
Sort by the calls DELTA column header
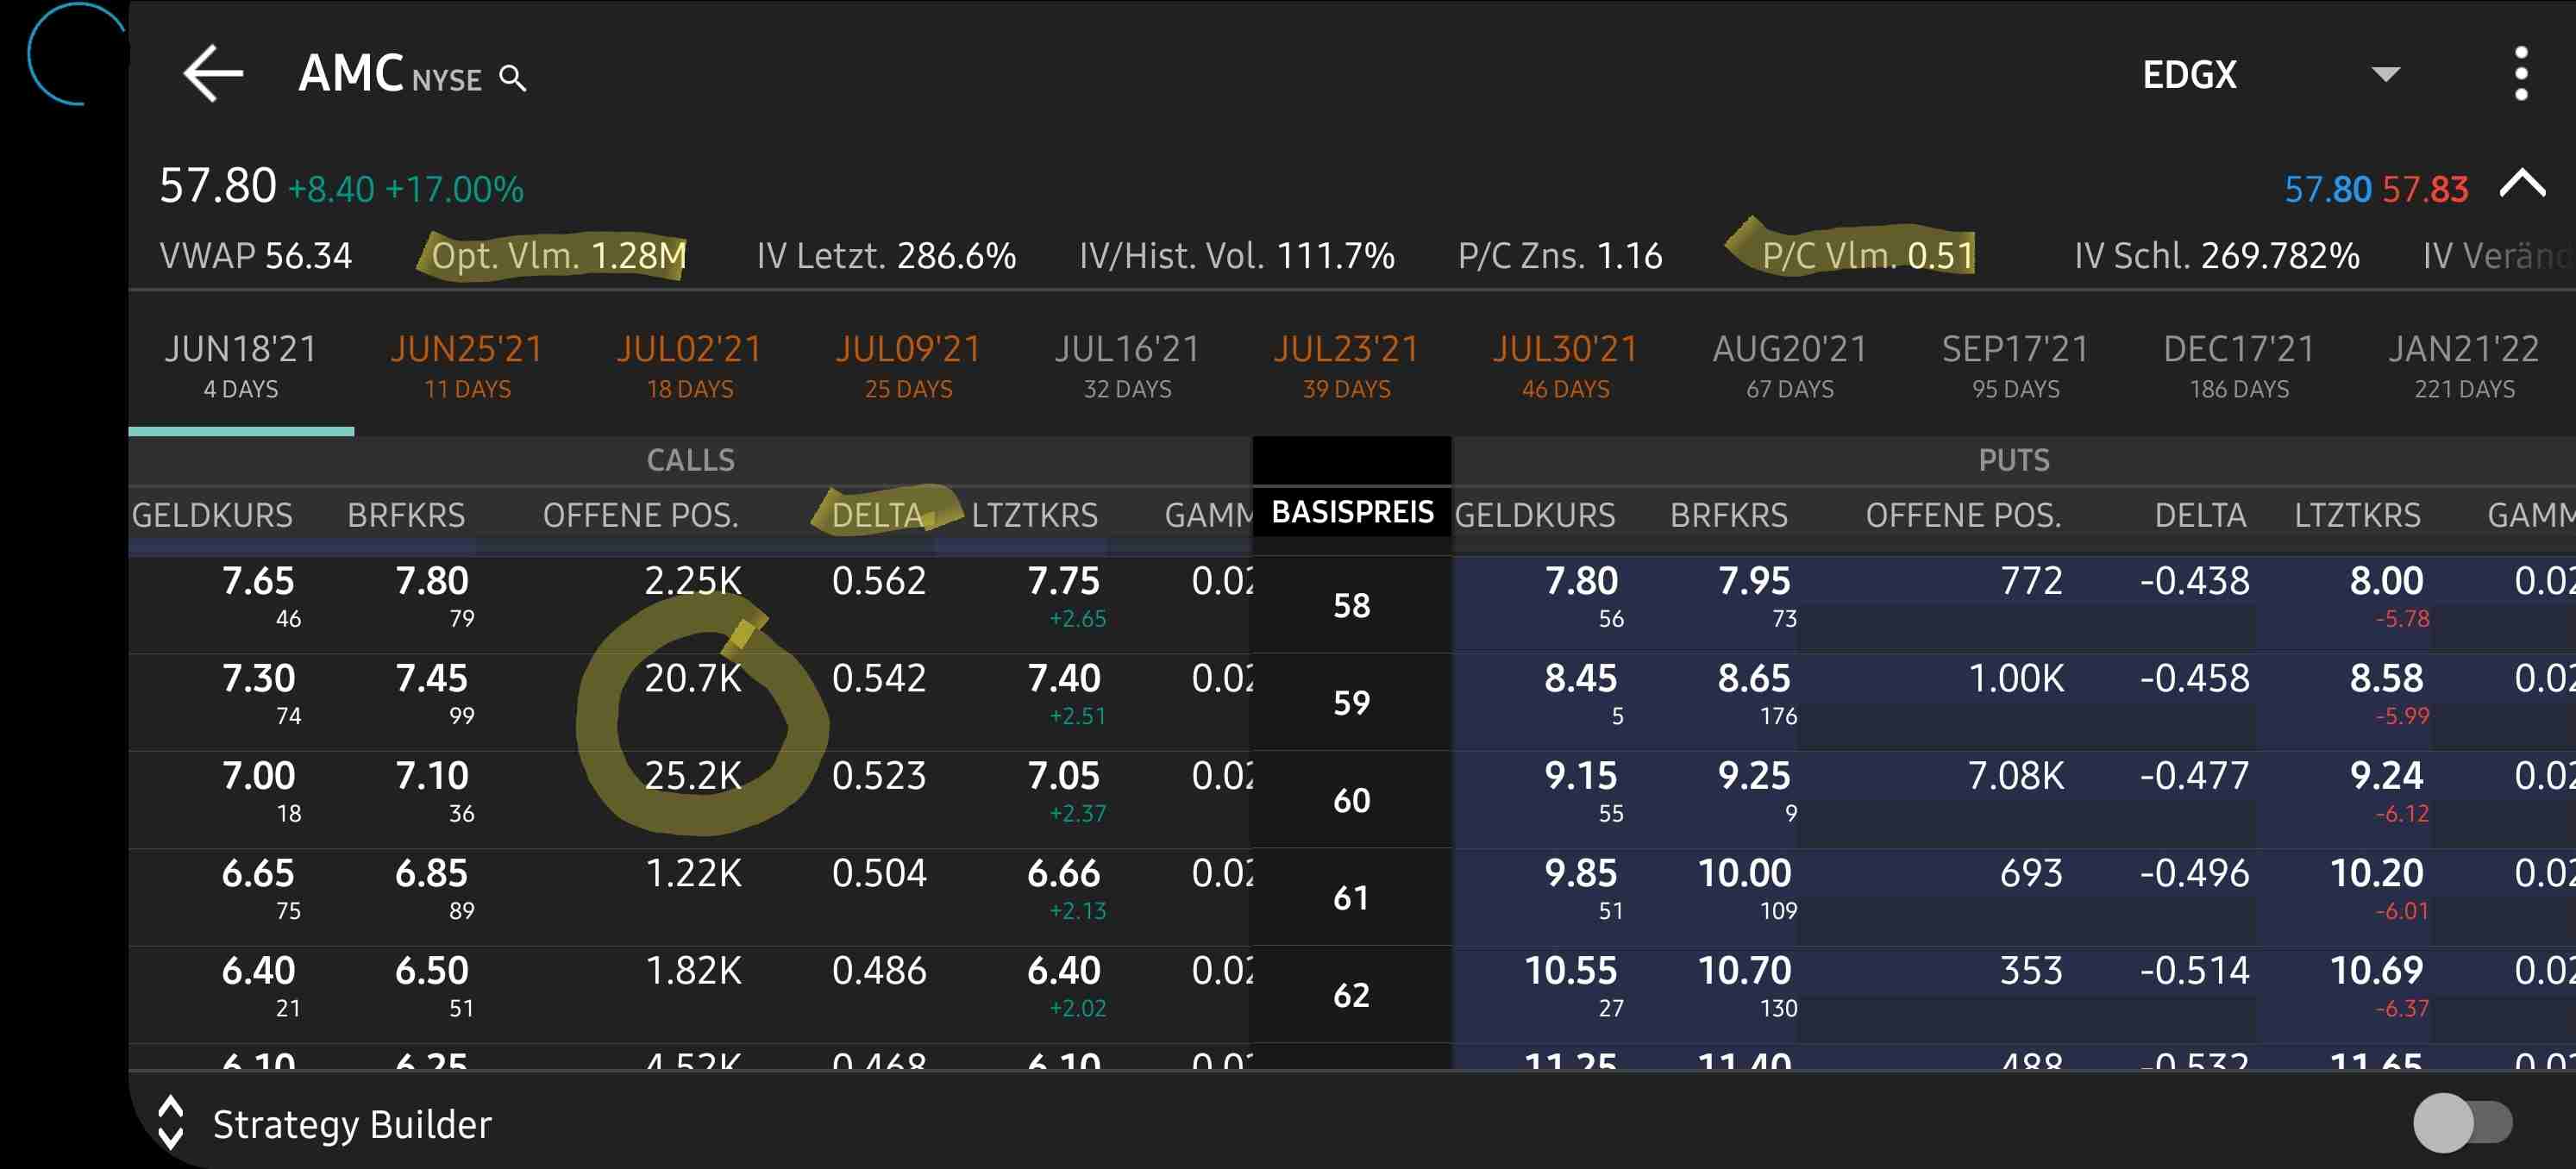[877, 515]
